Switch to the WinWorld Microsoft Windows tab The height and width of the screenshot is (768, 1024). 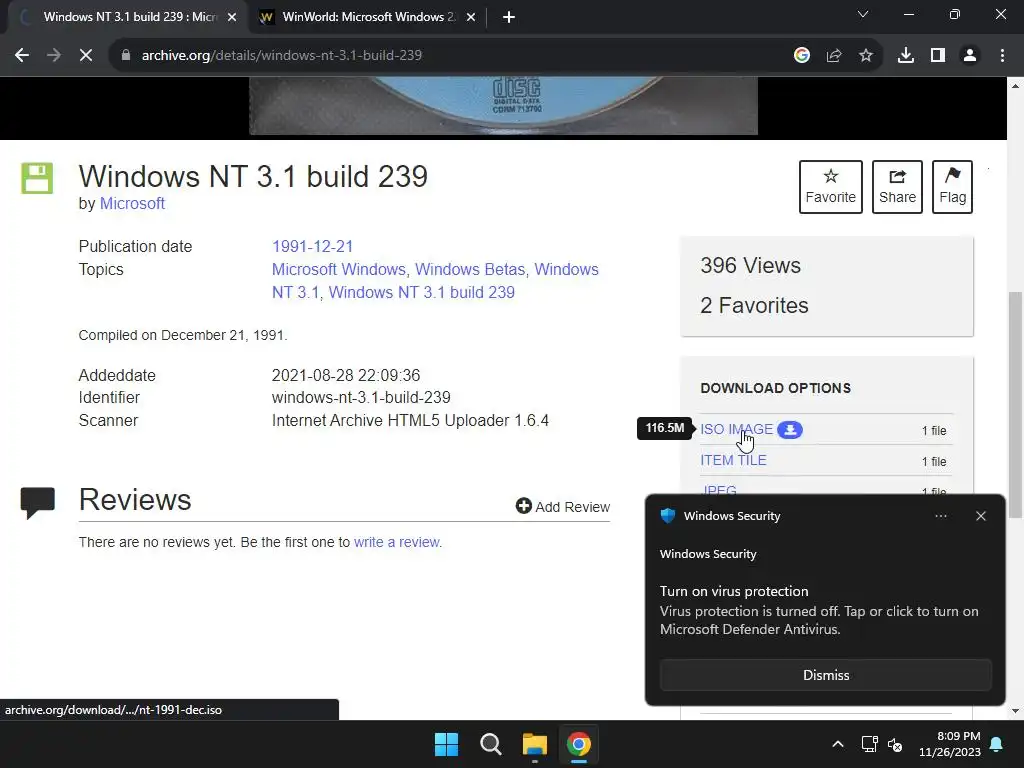[x=369, y=17]
